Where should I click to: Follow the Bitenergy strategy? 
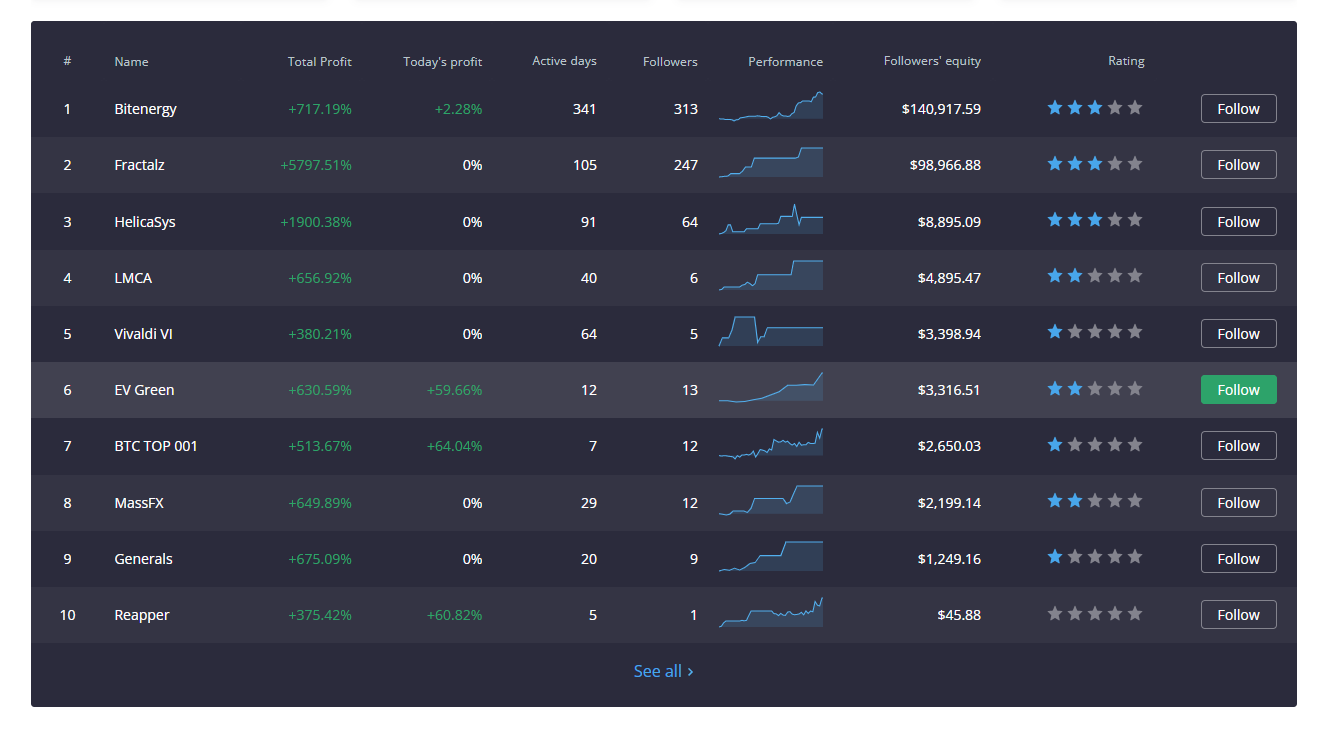pos(1238,109)
